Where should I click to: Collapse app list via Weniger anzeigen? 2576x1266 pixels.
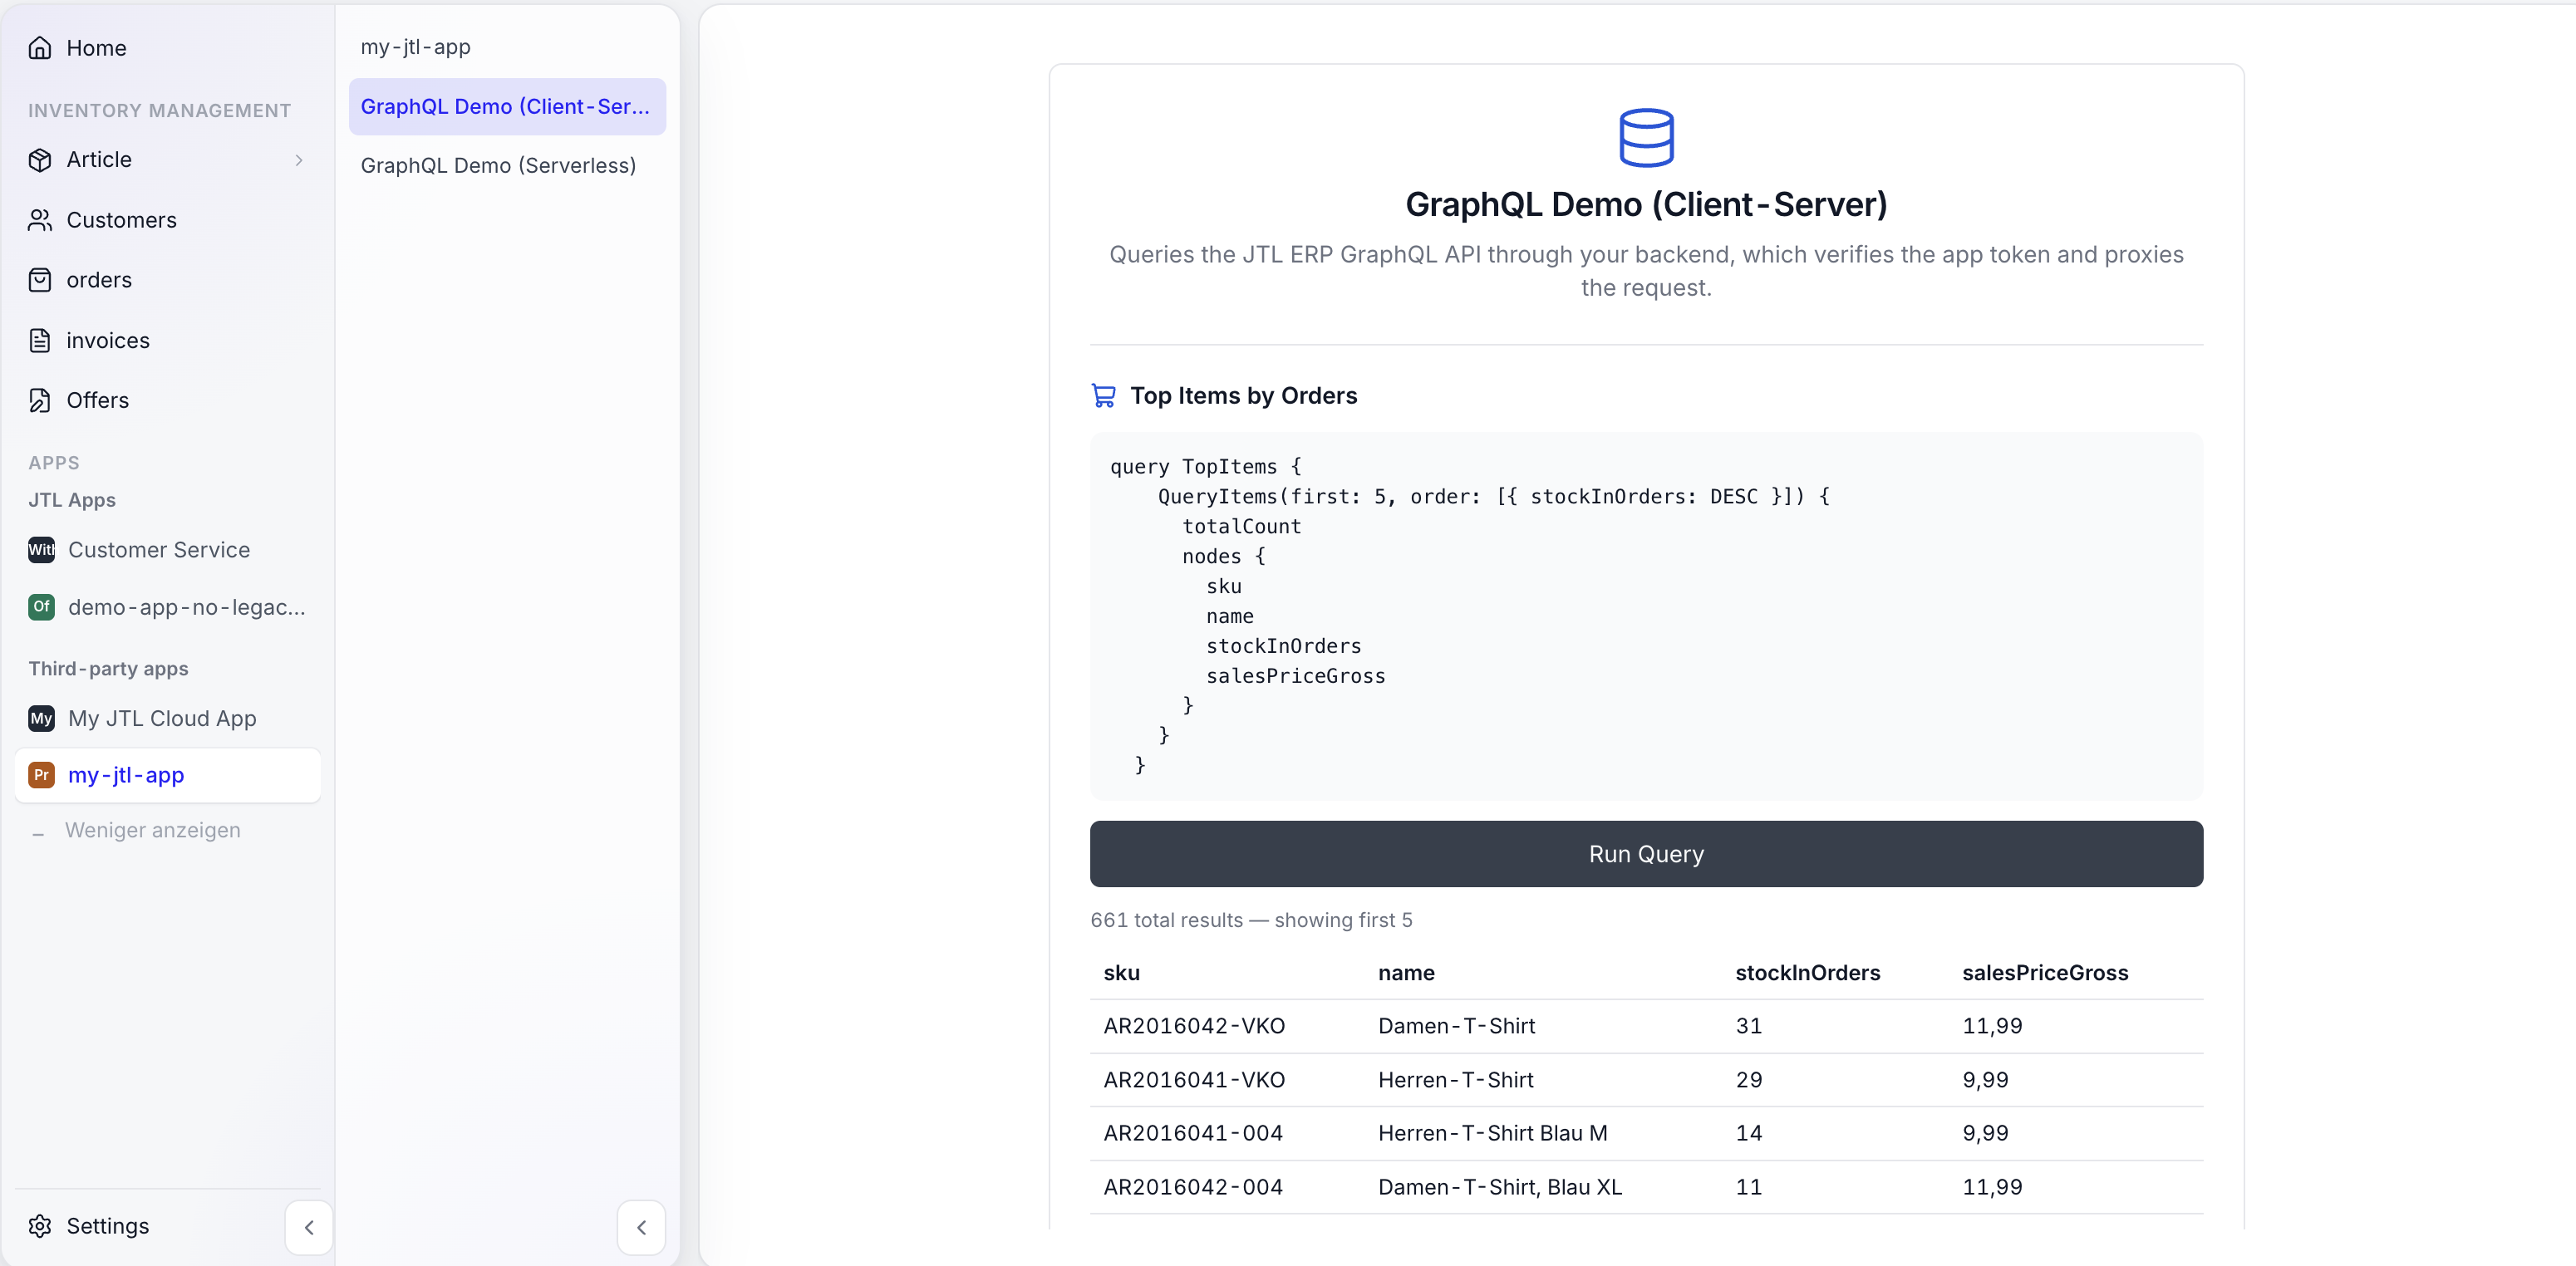click(153, 830)
